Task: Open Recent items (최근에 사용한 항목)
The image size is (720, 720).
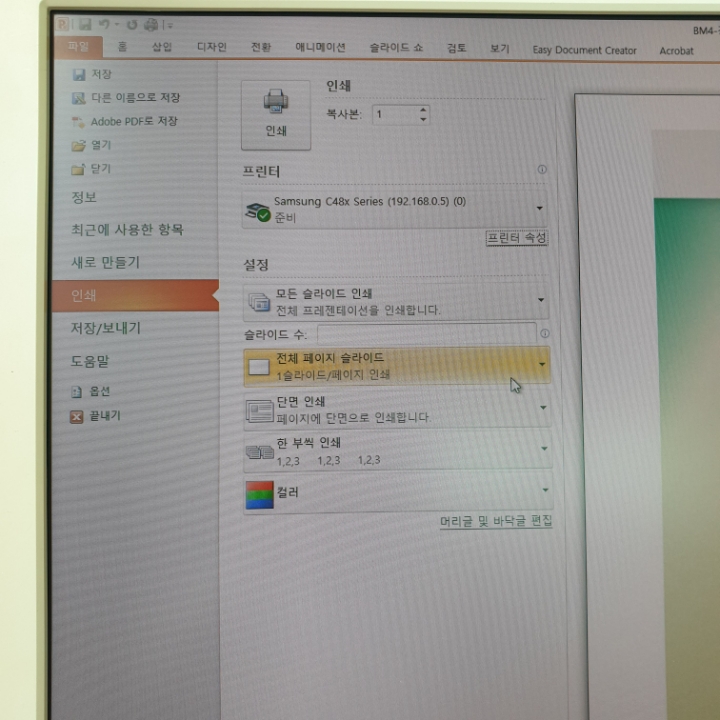Action: tap(127, 230)
